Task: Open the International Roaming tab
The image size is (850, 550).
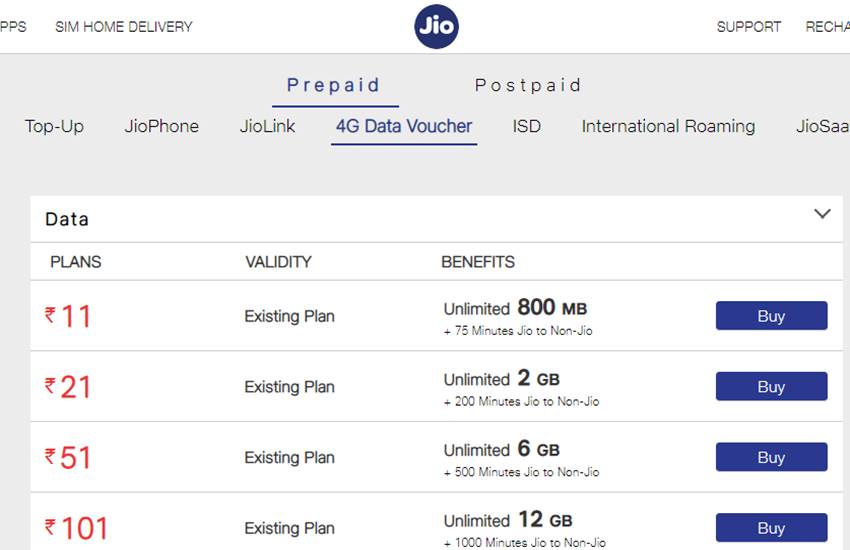Action: (668, 126)
